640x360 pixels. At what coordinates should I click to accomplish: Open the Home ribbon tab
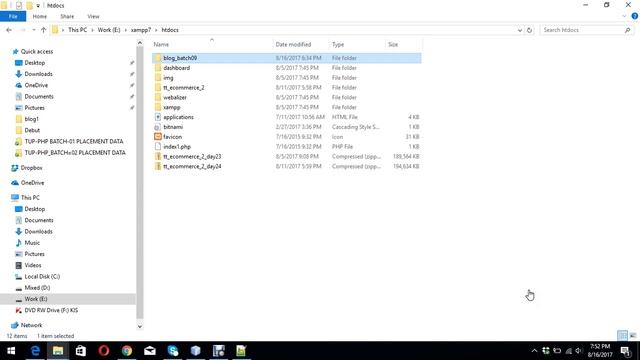tap(40, 16)
